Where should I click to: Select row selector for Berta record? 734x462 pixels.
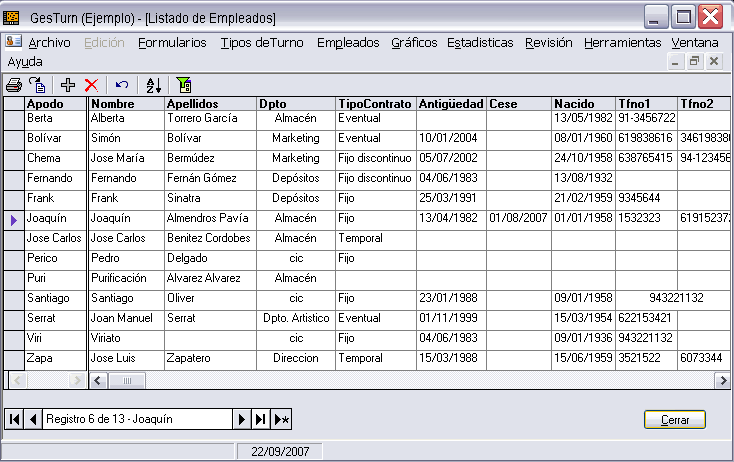click(14, 118)
